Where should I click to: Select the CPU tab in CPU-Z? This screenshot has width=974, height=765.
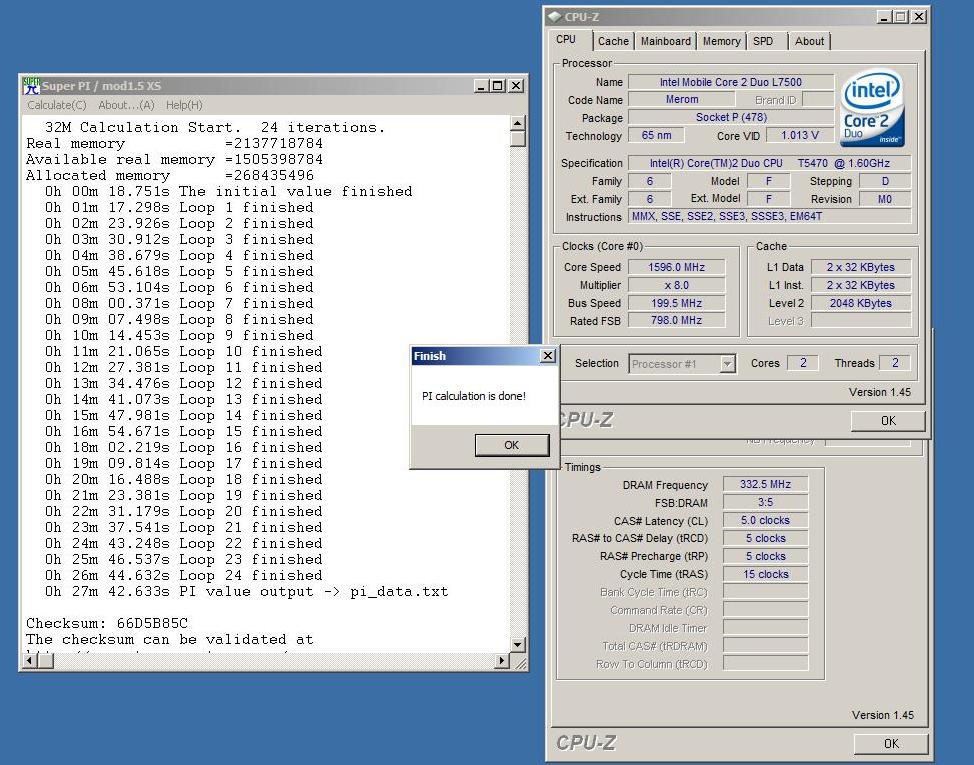pos(566,39)
